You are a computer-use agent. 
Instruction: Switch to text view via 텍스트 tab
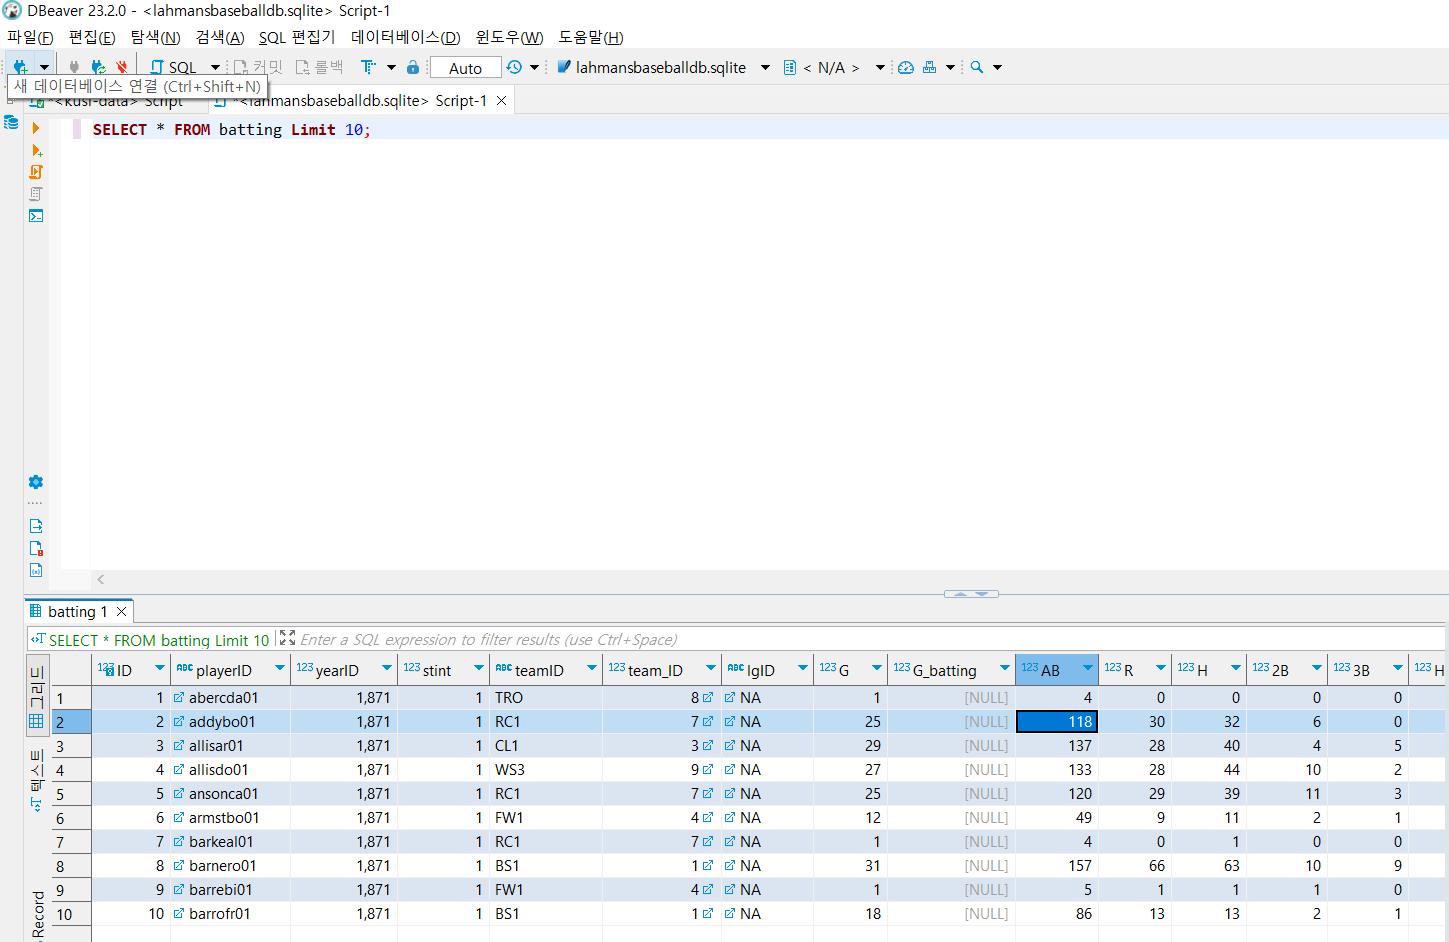[x=37, y=779]
